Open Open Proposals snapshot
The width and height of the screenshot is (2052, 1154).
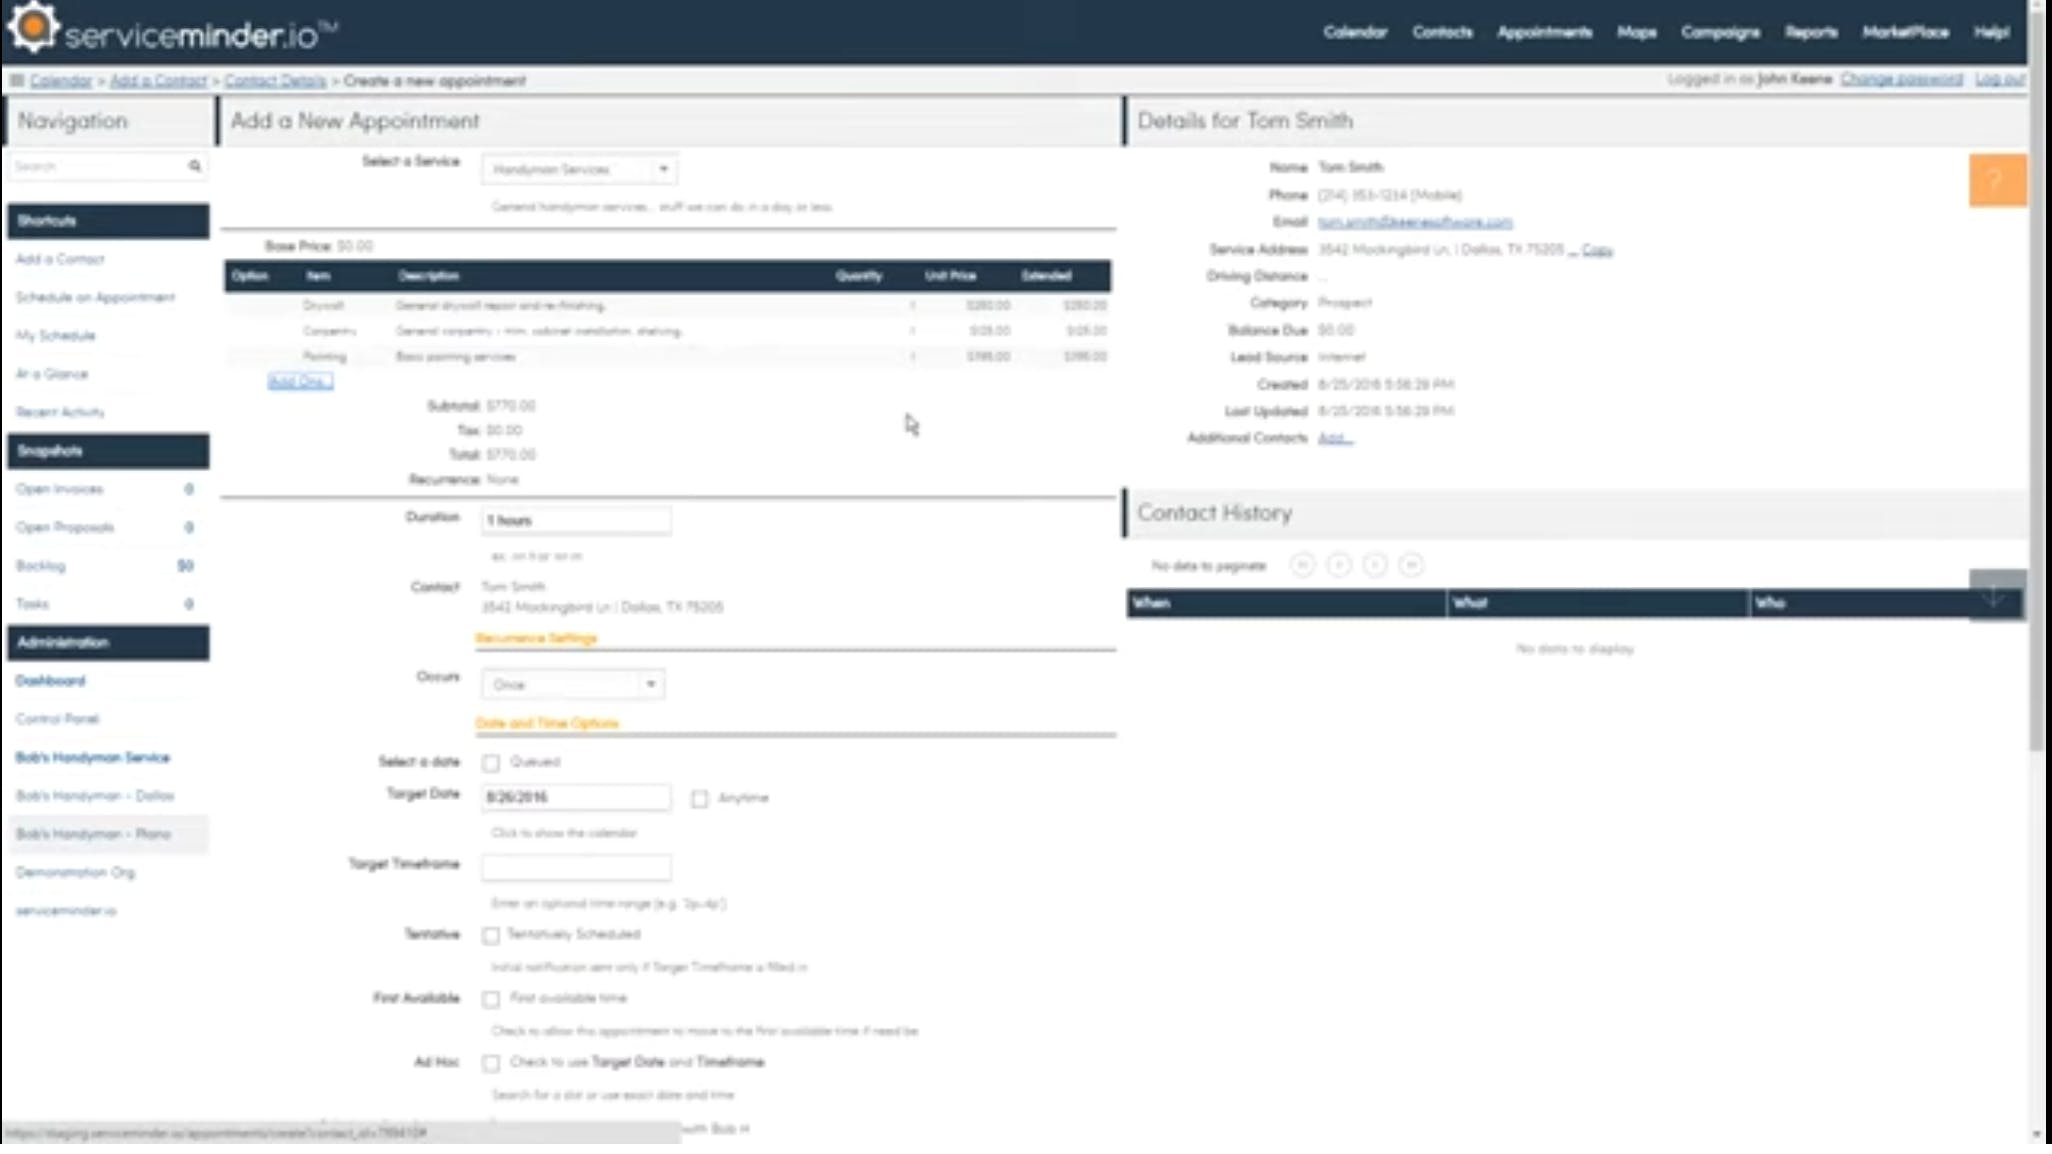65,527
